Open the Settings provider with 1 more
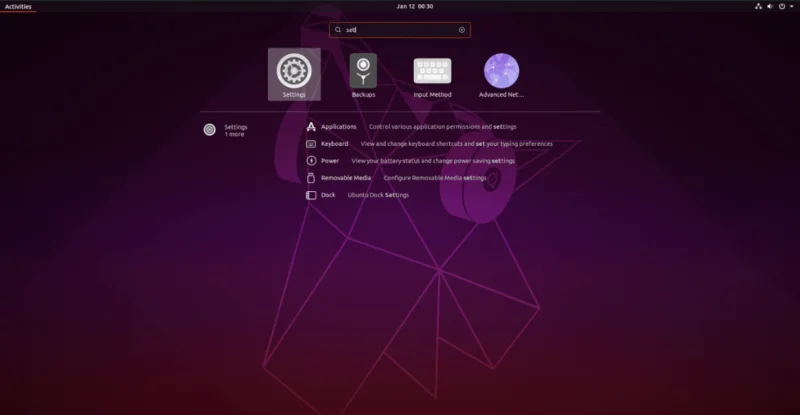Screen dimensions: 800x415 tap(226, 130)
